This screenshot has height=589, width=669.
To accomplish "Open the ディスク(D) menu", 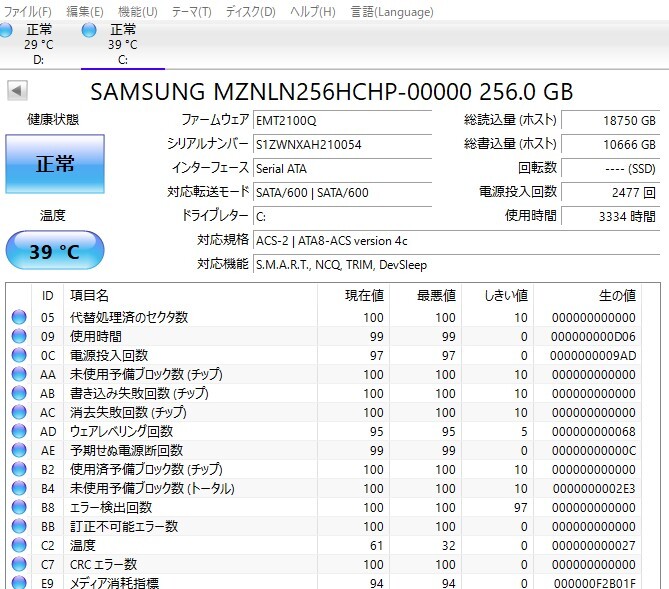I will (x=250, y=12).
